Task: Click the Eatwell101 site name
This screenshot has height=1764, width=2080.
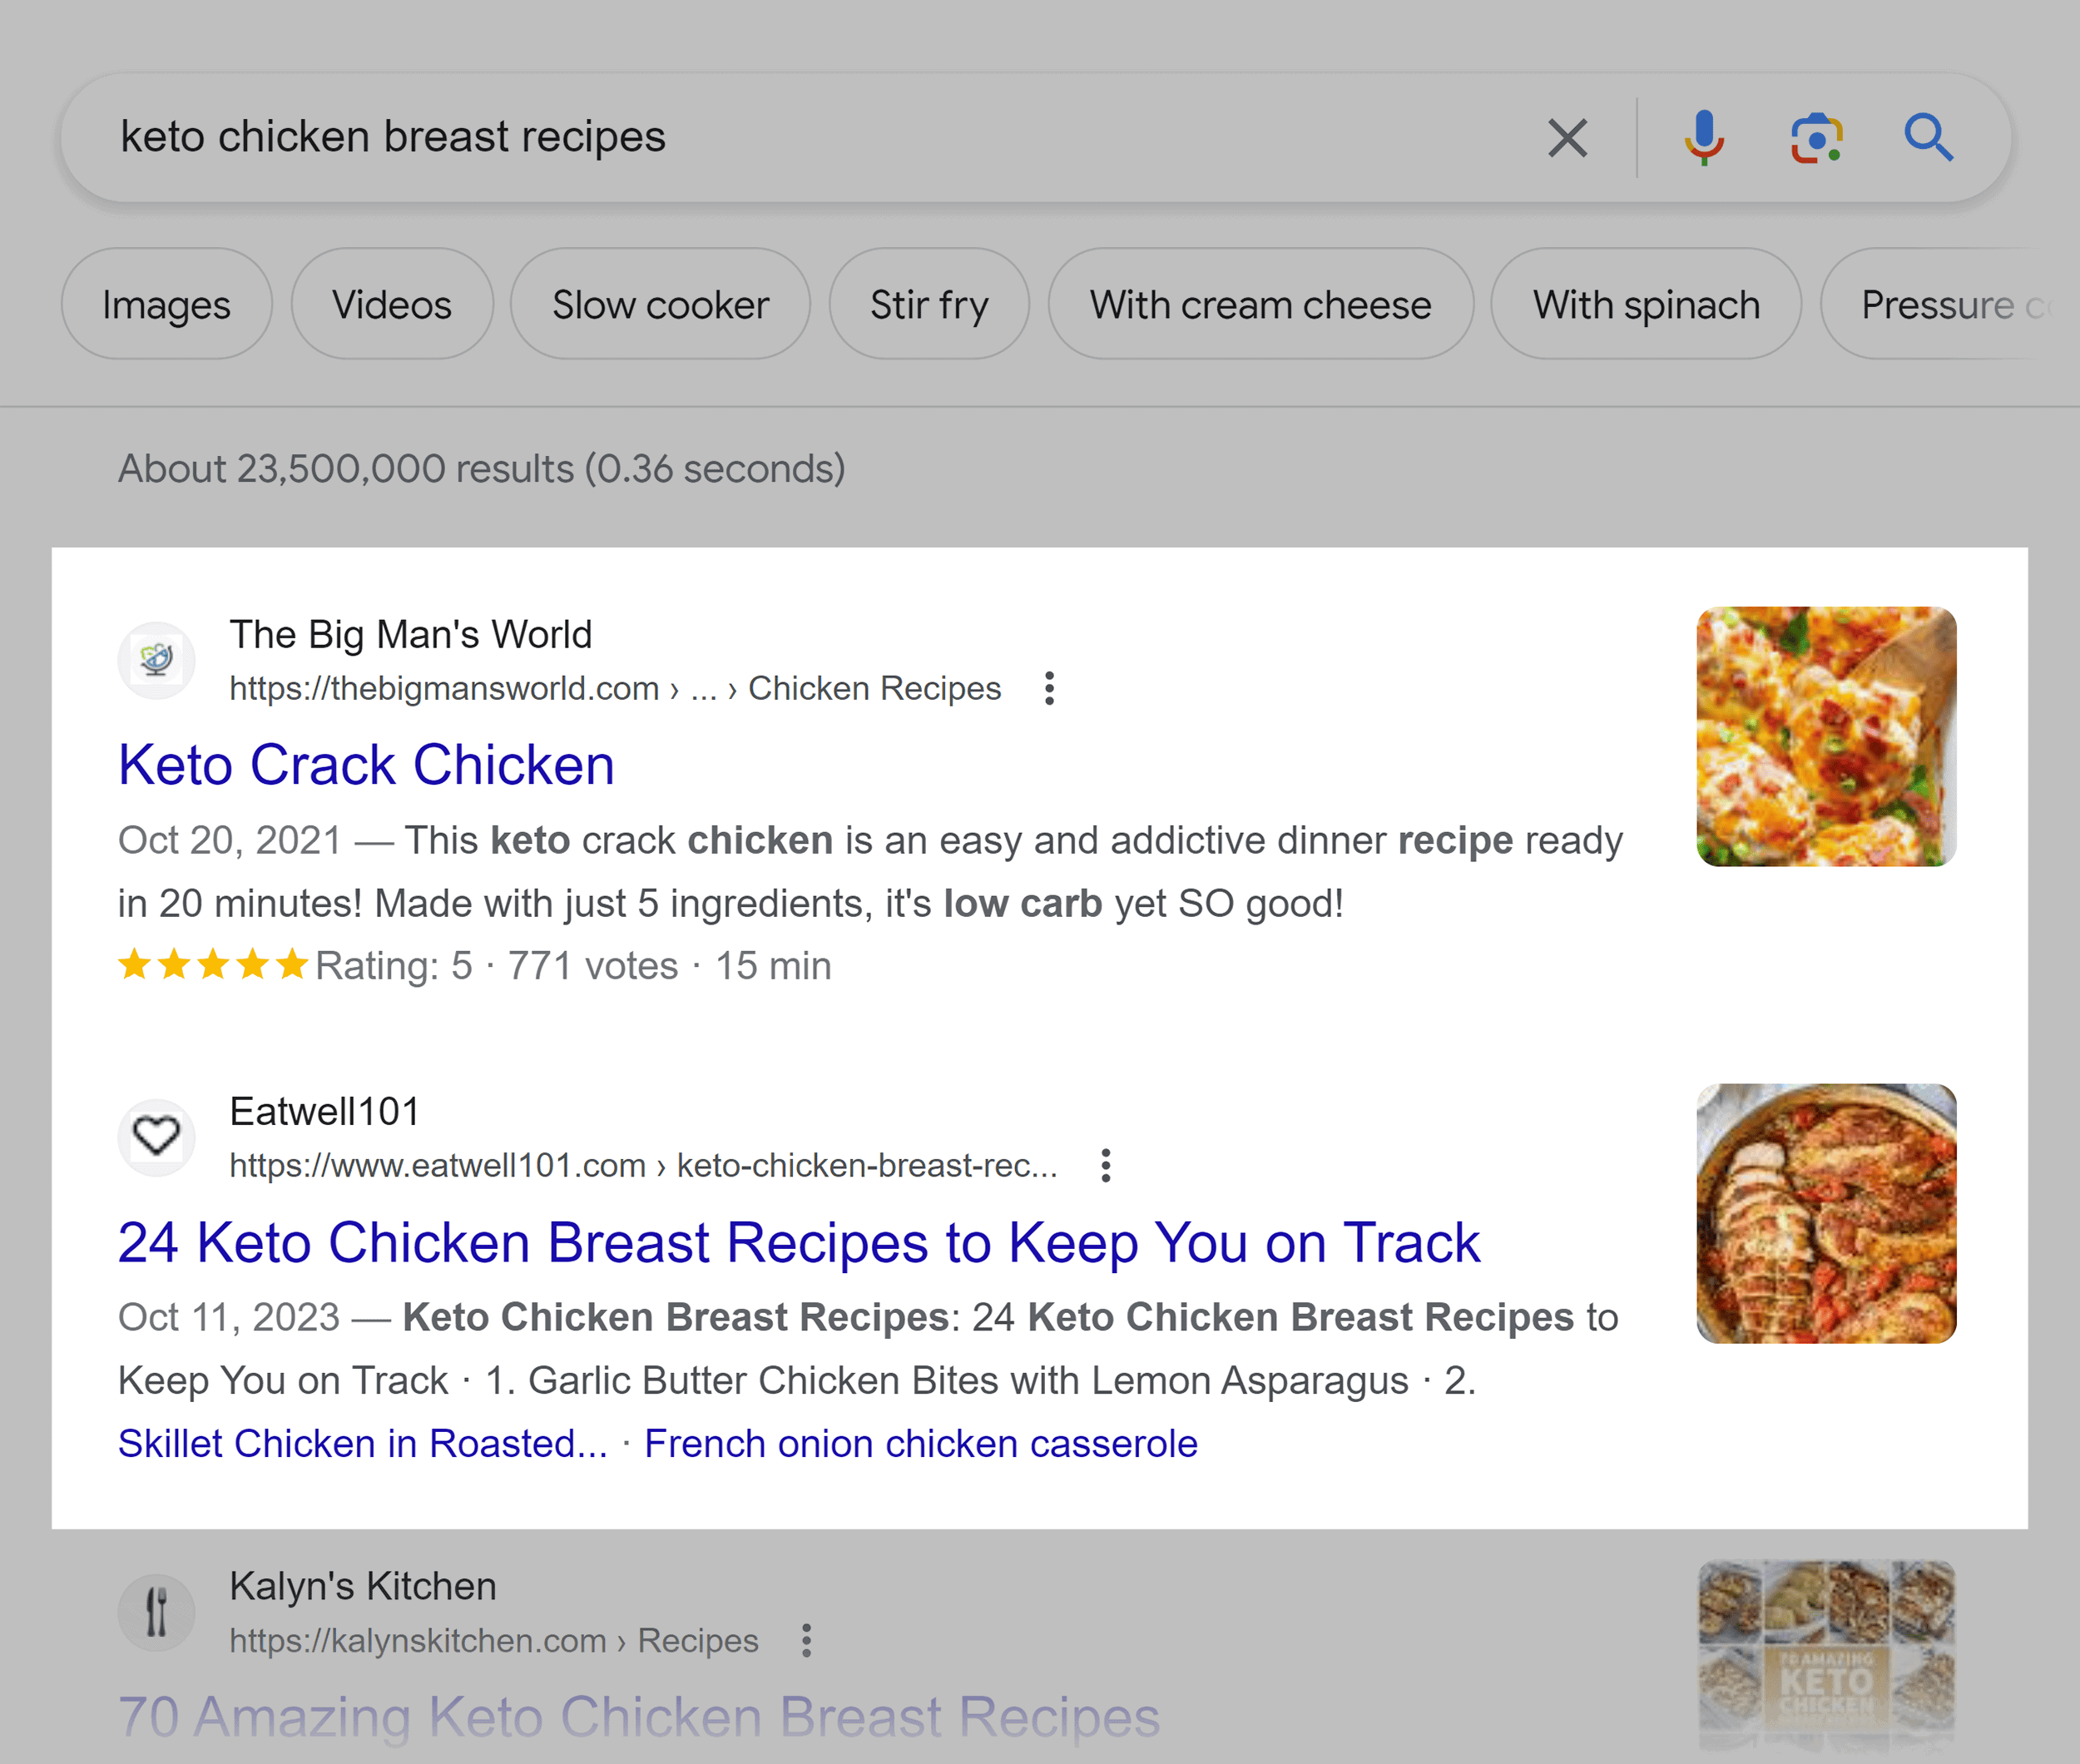Action: point(325,1111)
